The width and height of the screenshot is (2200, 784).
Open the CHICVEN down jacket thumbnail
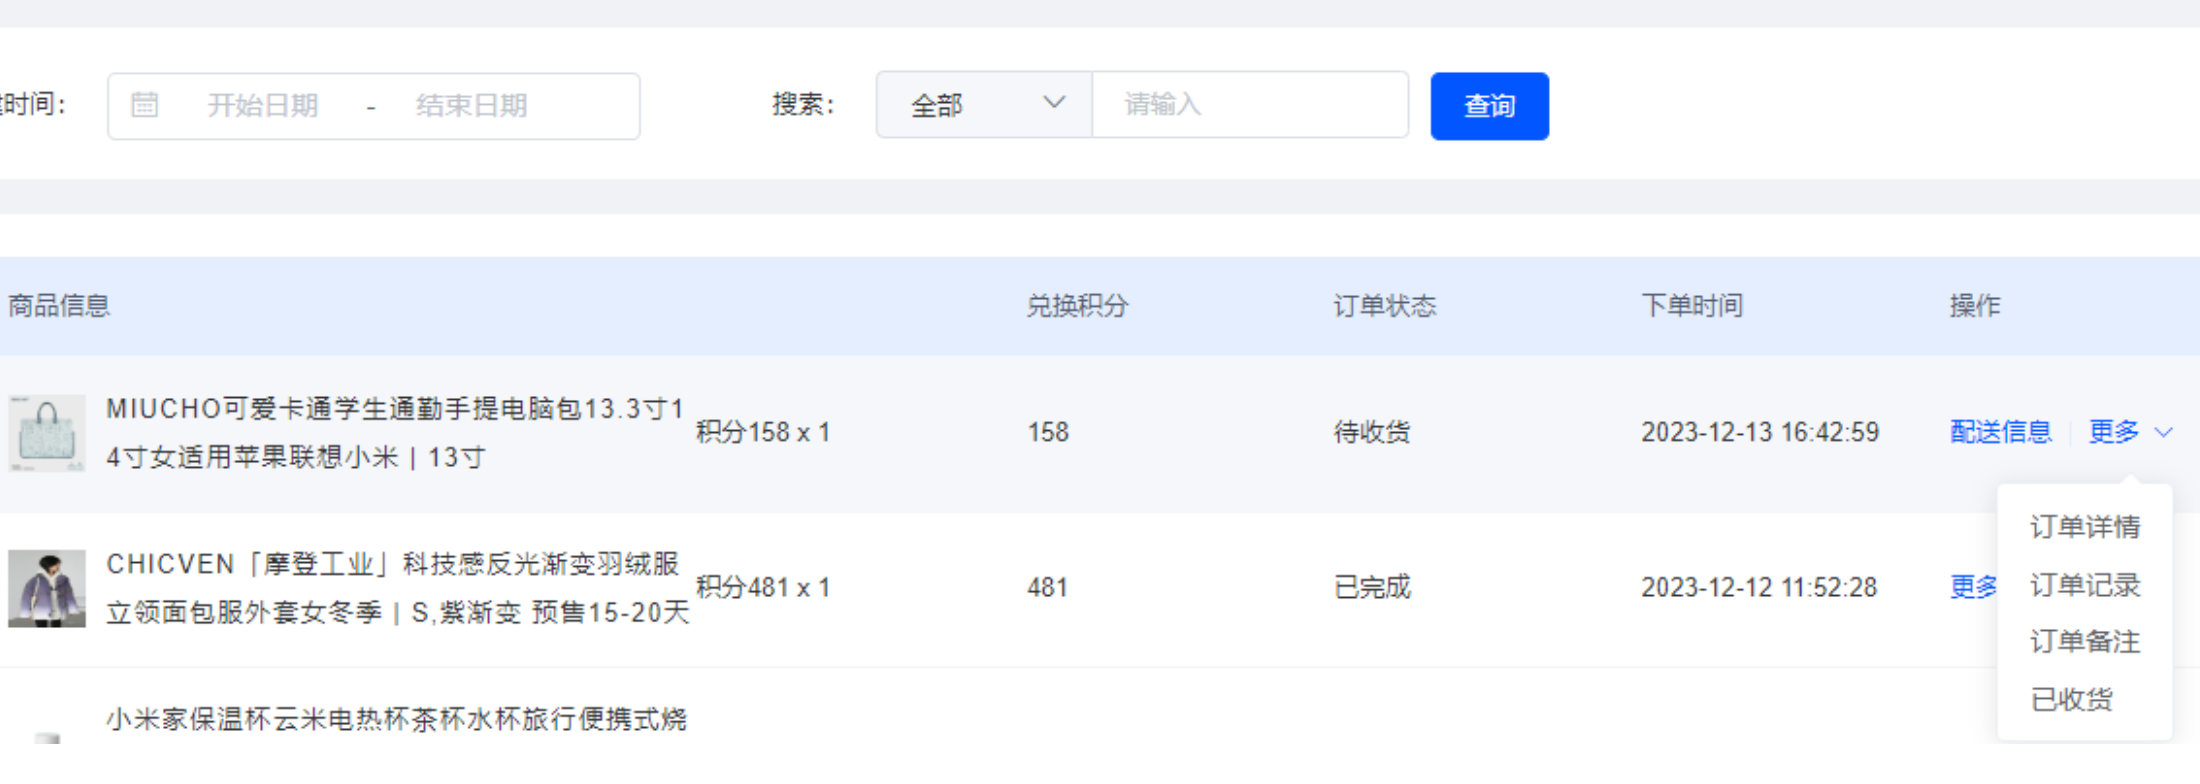(x=46, y=588)
